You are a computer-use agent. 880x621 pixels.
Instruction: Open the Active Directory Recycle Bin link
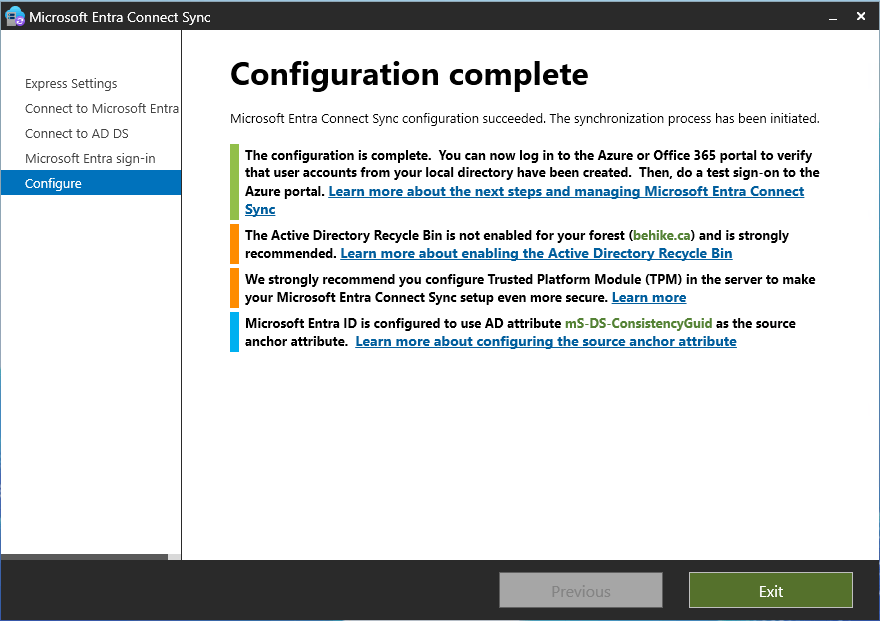pos(536,254)
